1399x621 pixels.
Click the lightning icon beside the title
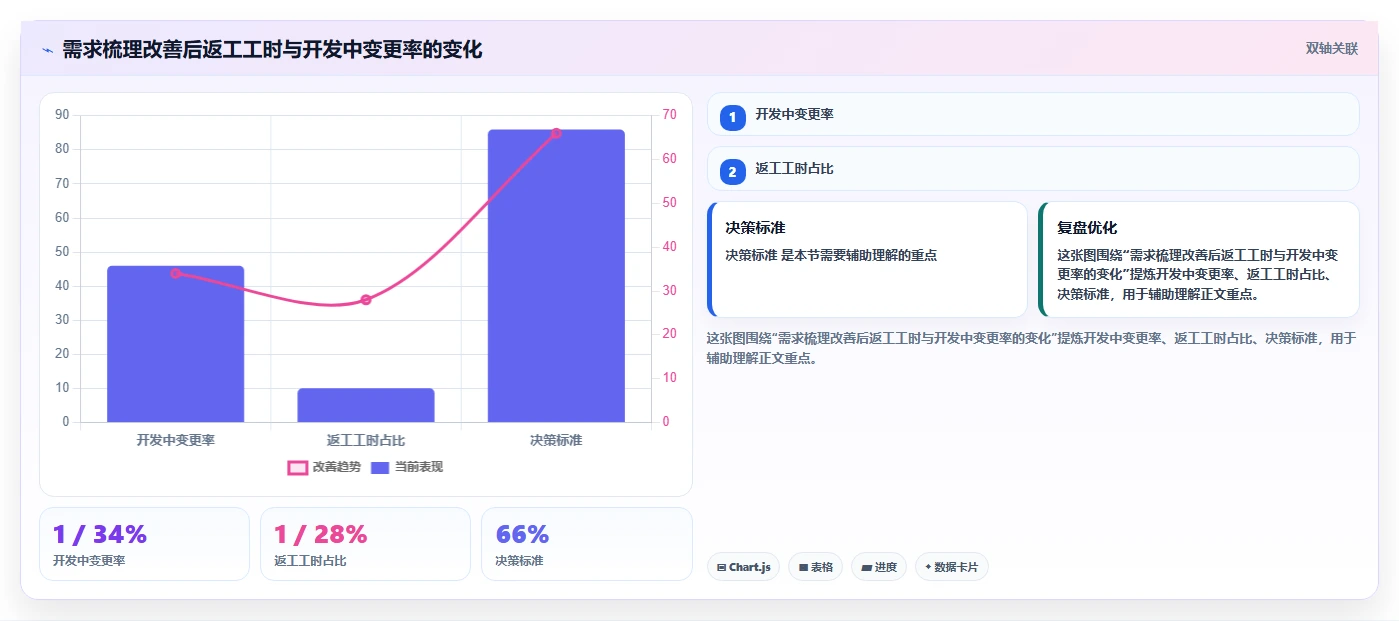pyautogui.click(x=48, y=49)
